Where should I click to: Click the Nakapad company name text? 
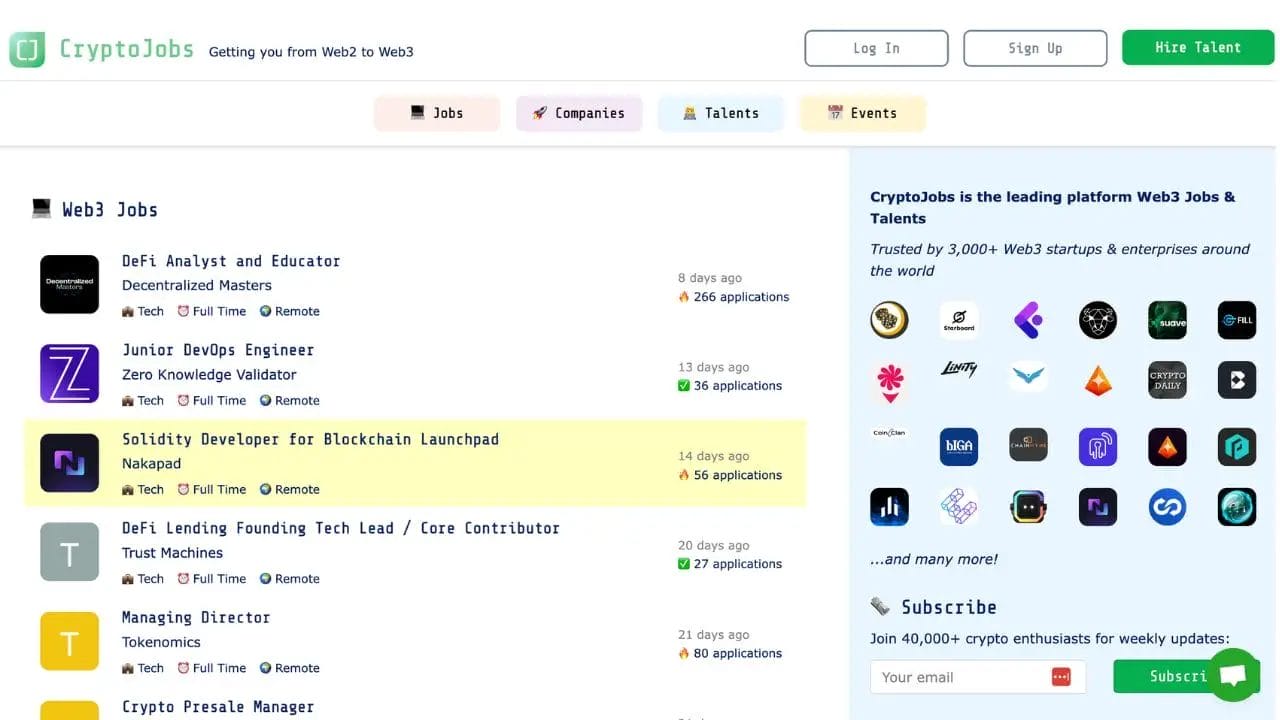tap(151, 463)
